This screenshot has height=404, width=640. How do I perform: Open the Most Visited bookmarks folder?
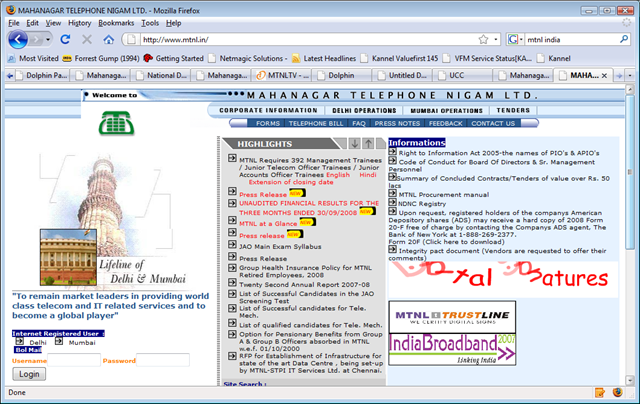(33, 58)
